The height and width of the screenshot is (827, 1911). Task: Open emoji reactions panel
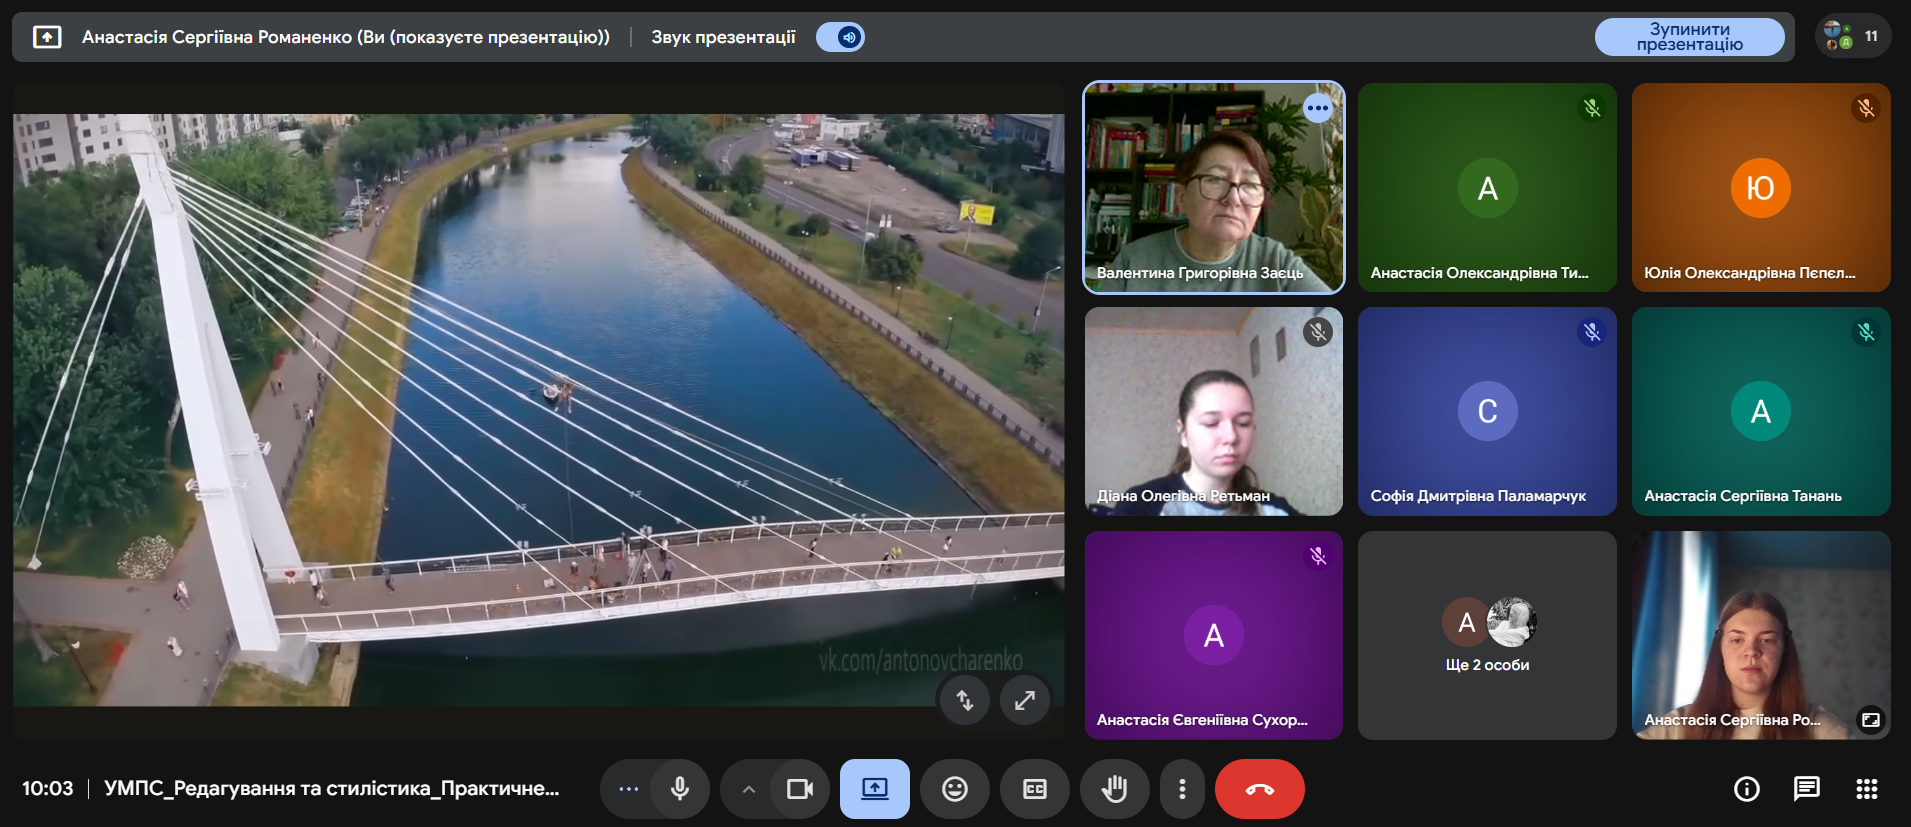(x=955, y=789)
